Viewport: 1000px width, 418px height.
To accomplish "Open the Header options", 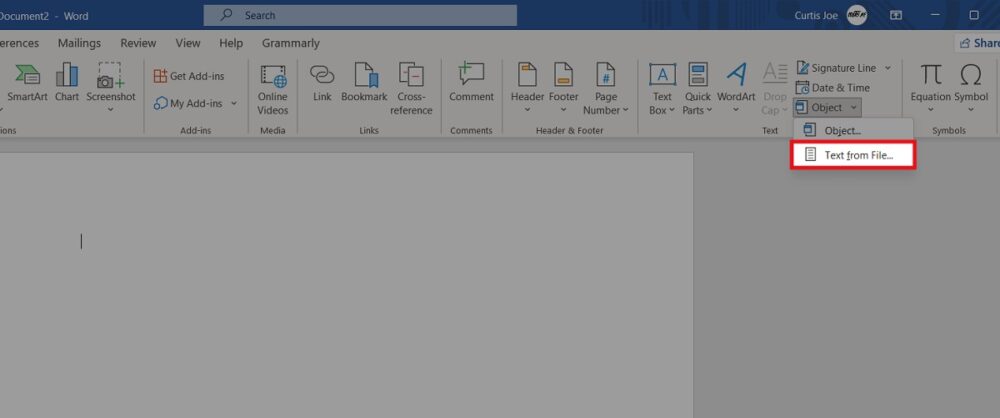I will tap(527, 87).
